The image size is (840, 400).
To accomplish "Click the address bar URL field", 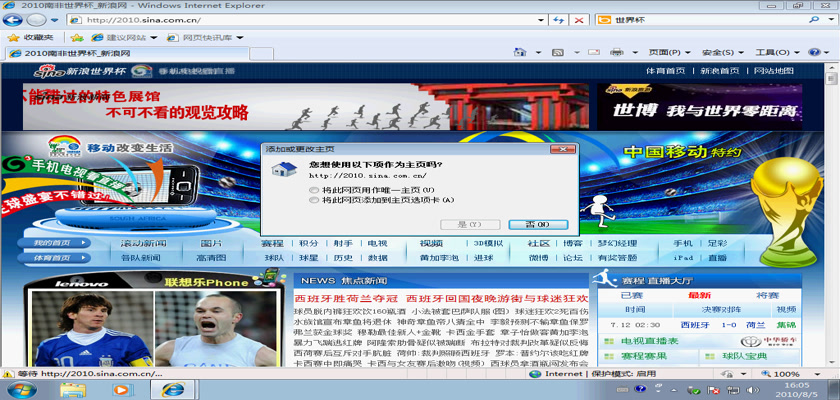I will 300,20.
